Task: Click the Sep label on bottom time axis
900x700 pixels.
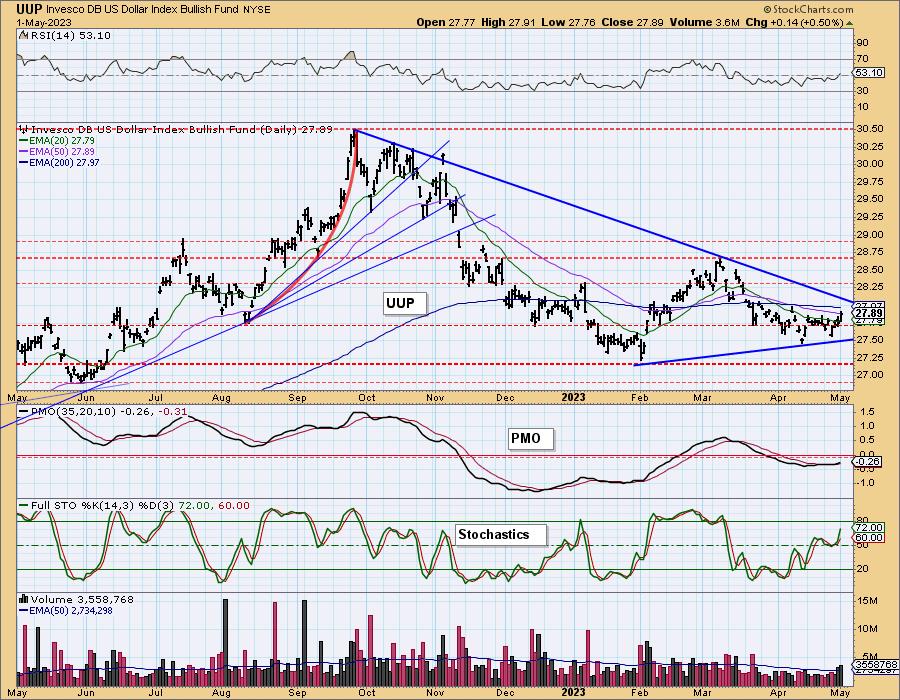Action: point(297,693)
